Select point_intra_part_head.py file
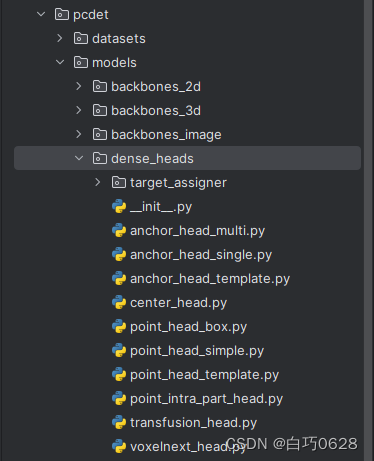 coord(206,399)
